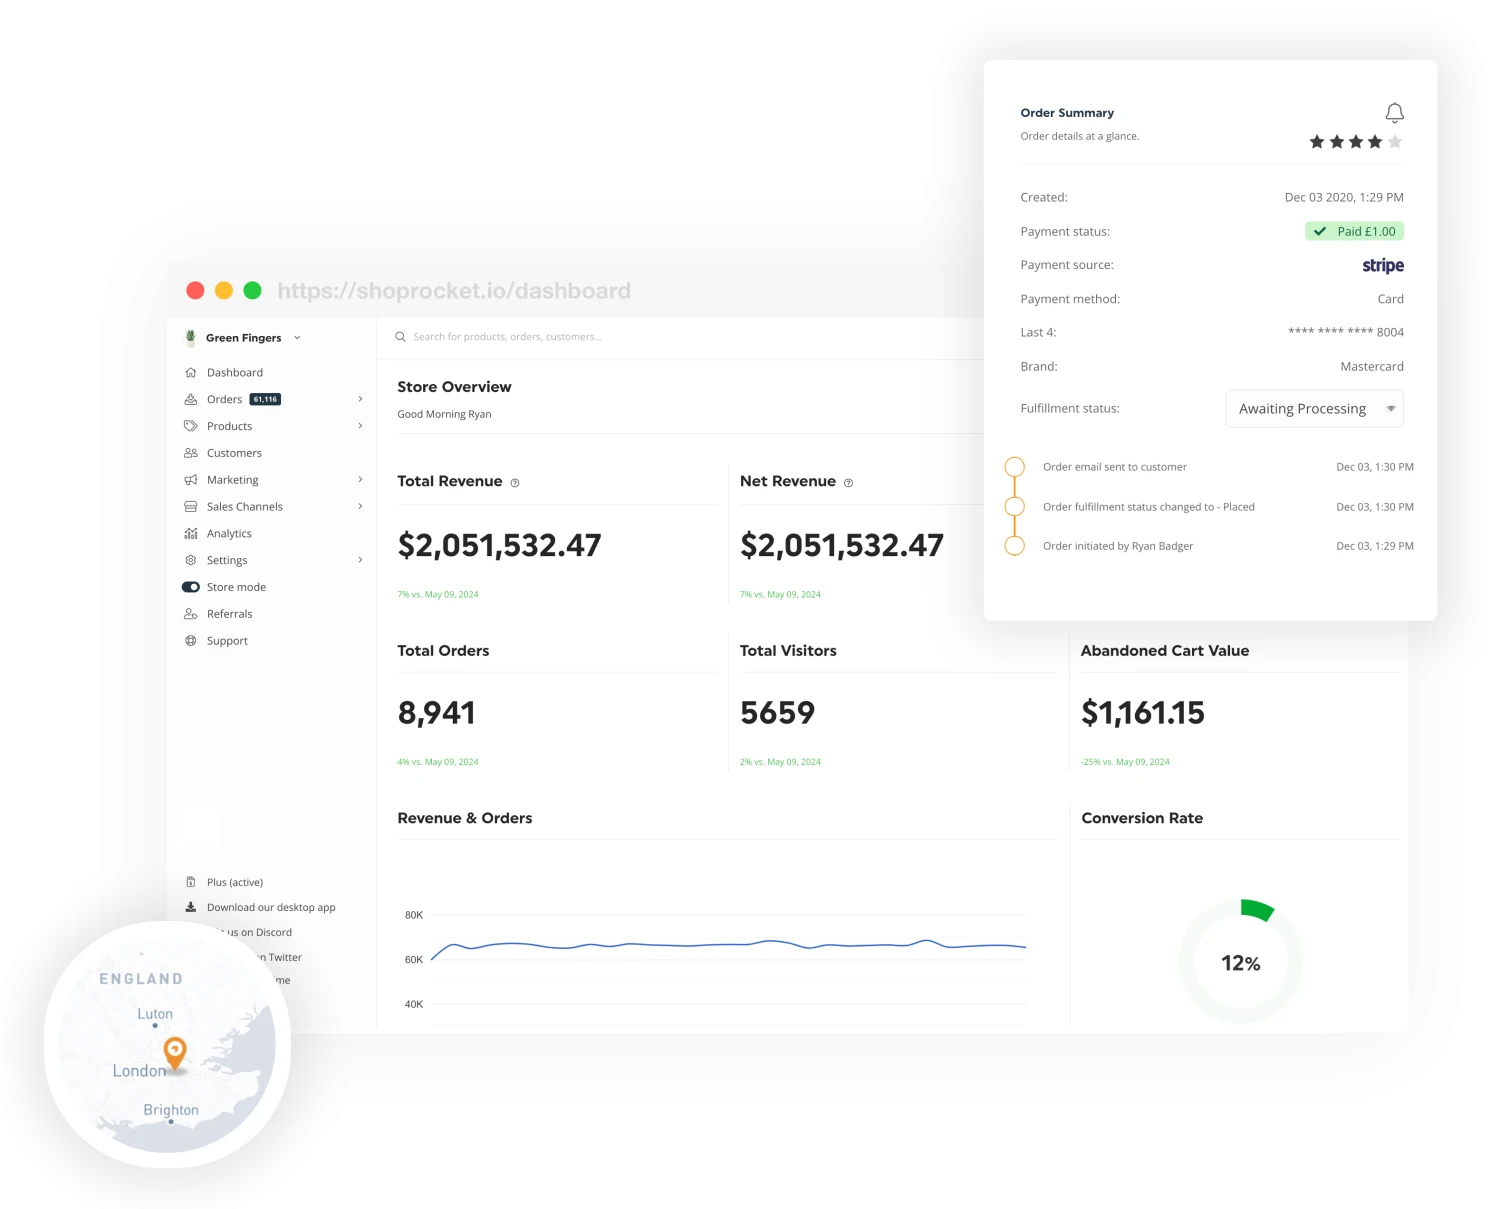
Task: Click the -25% vs. May 09 comparison
Action: point(1125,762)
